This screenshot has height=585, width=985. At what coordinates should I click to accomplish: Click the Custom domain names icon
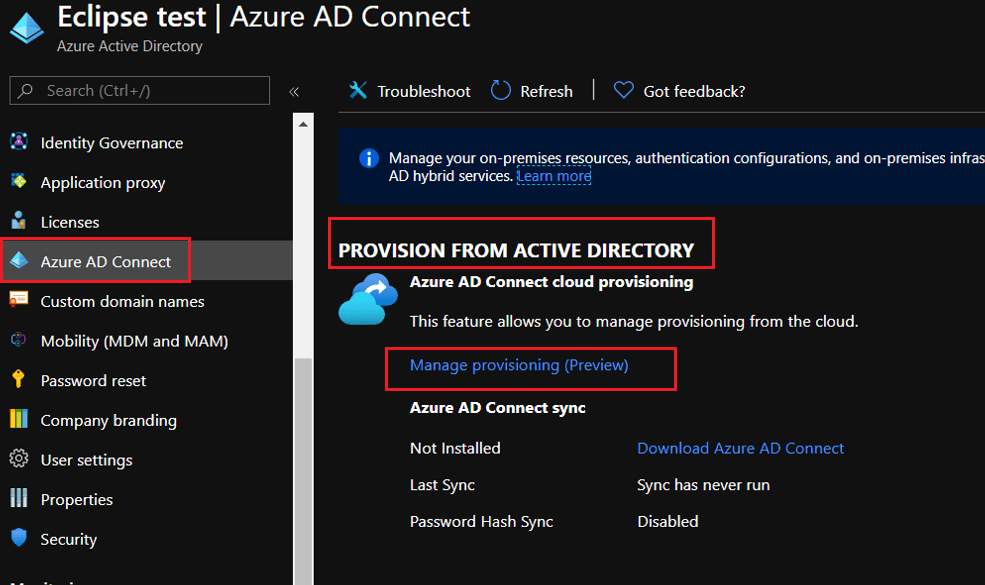pos(18,300)
